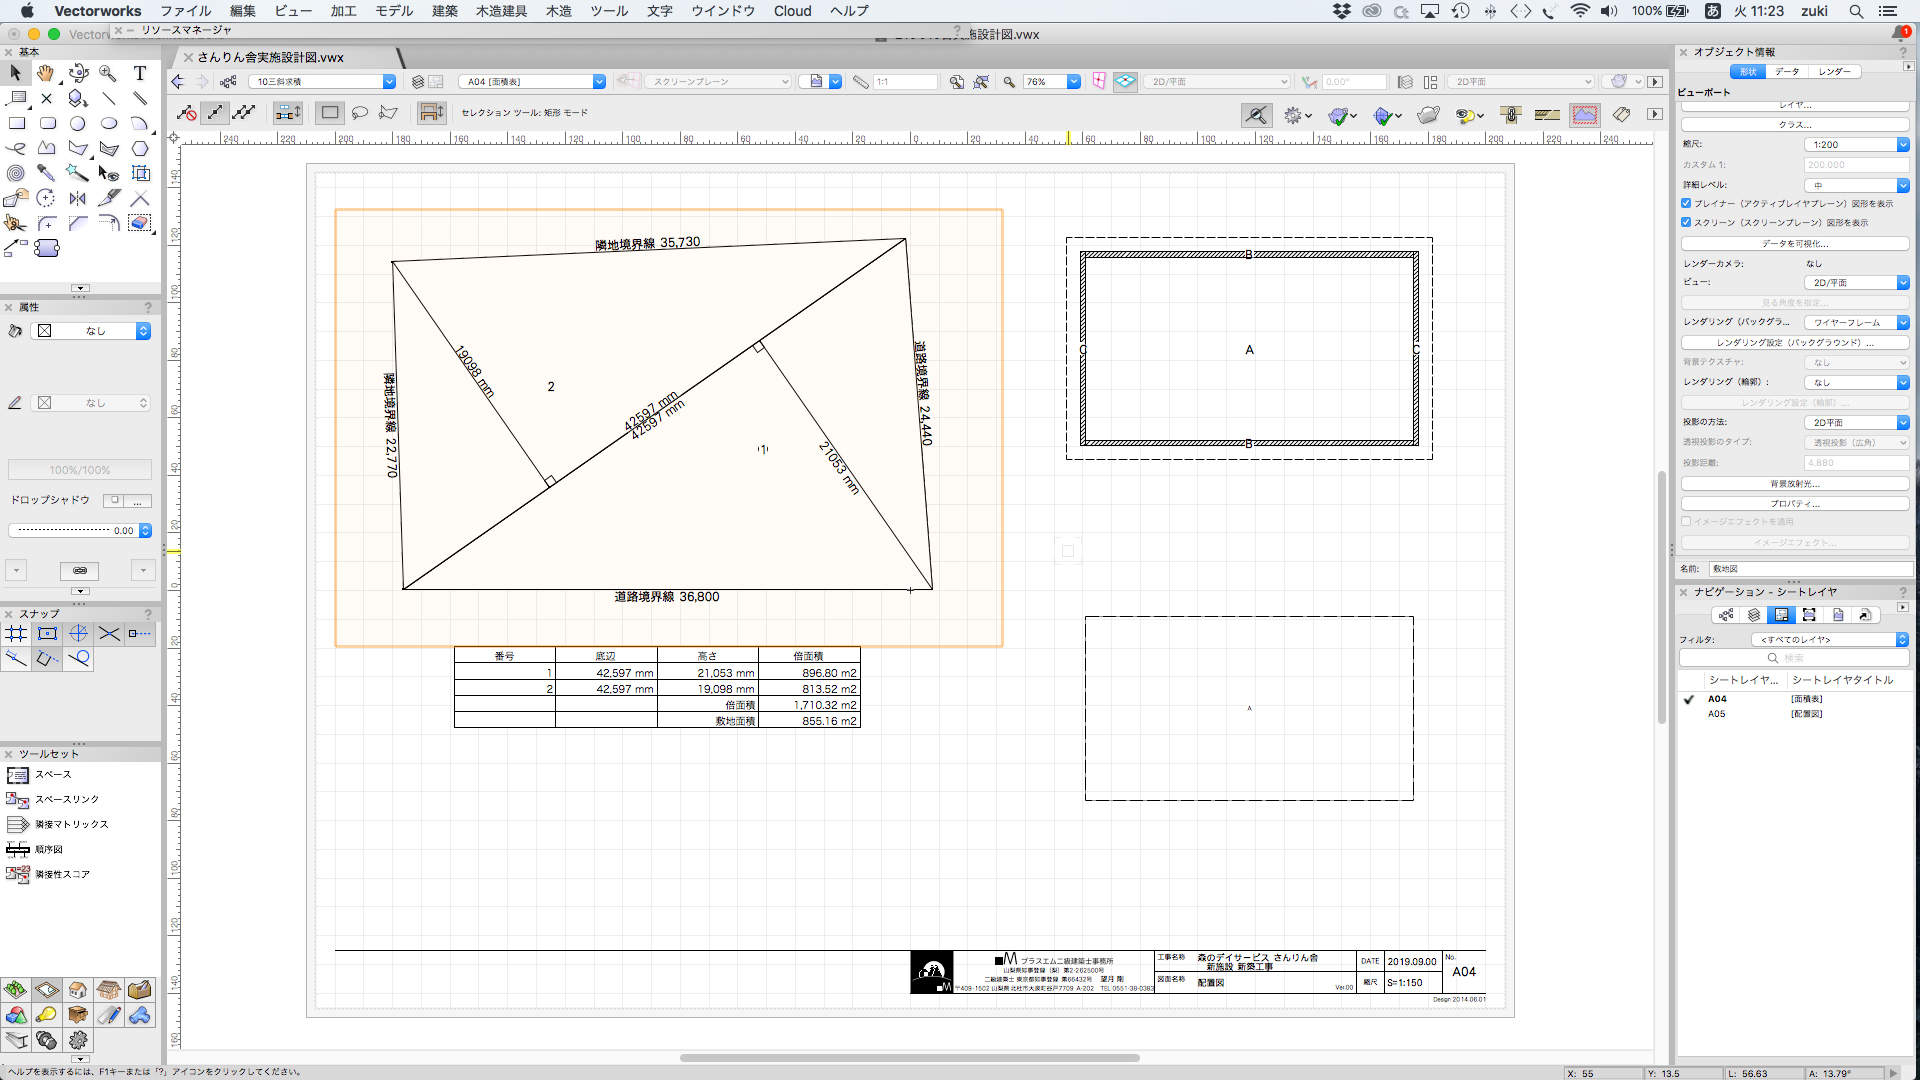Toggle Snap to Intersection
This screenshot has height=1080, width=1920.
[109, 633]
